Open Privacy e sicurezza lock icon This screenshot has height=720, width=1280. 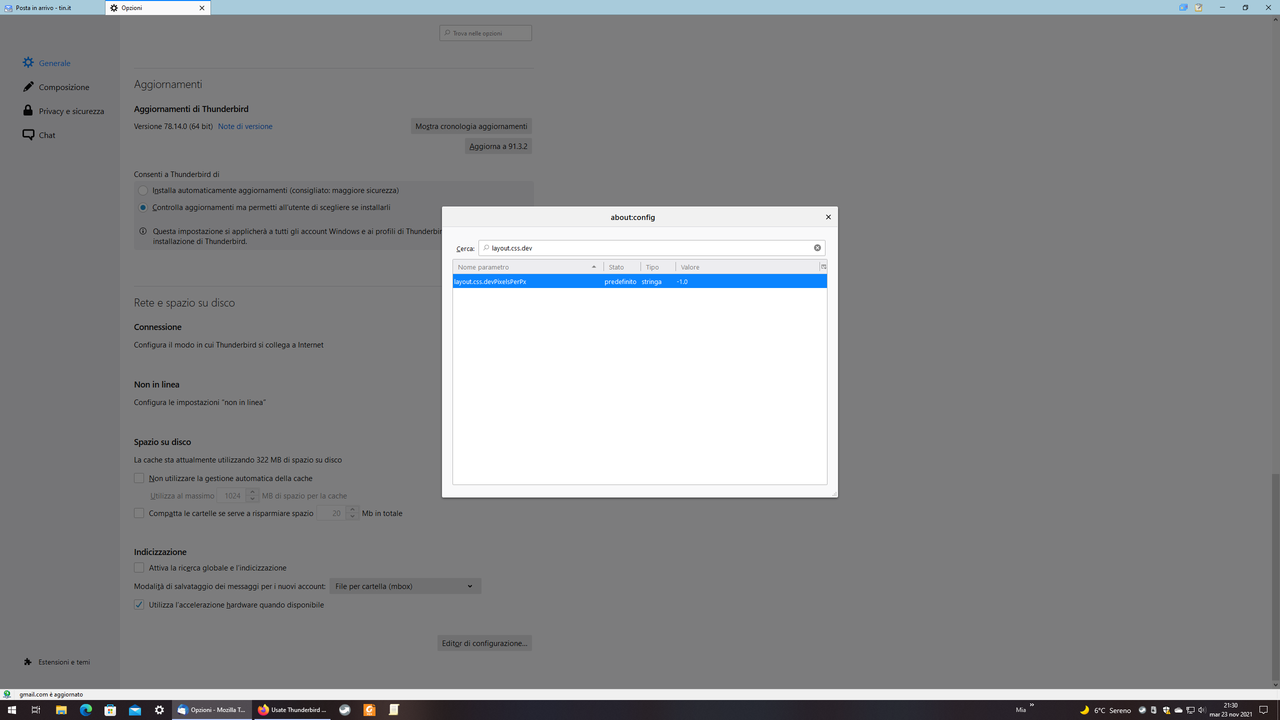28,110
